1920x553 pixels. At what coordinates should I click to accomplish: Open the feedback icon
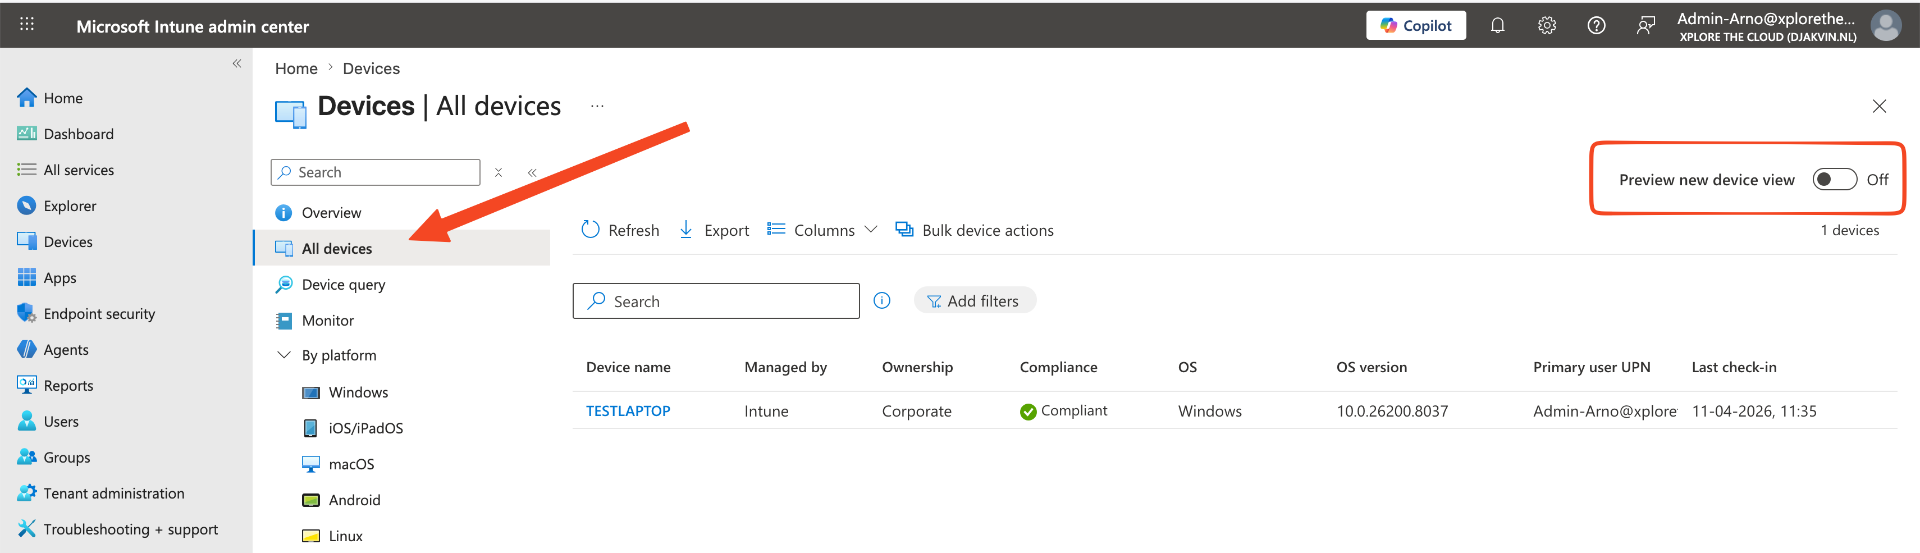(1645, 26)
